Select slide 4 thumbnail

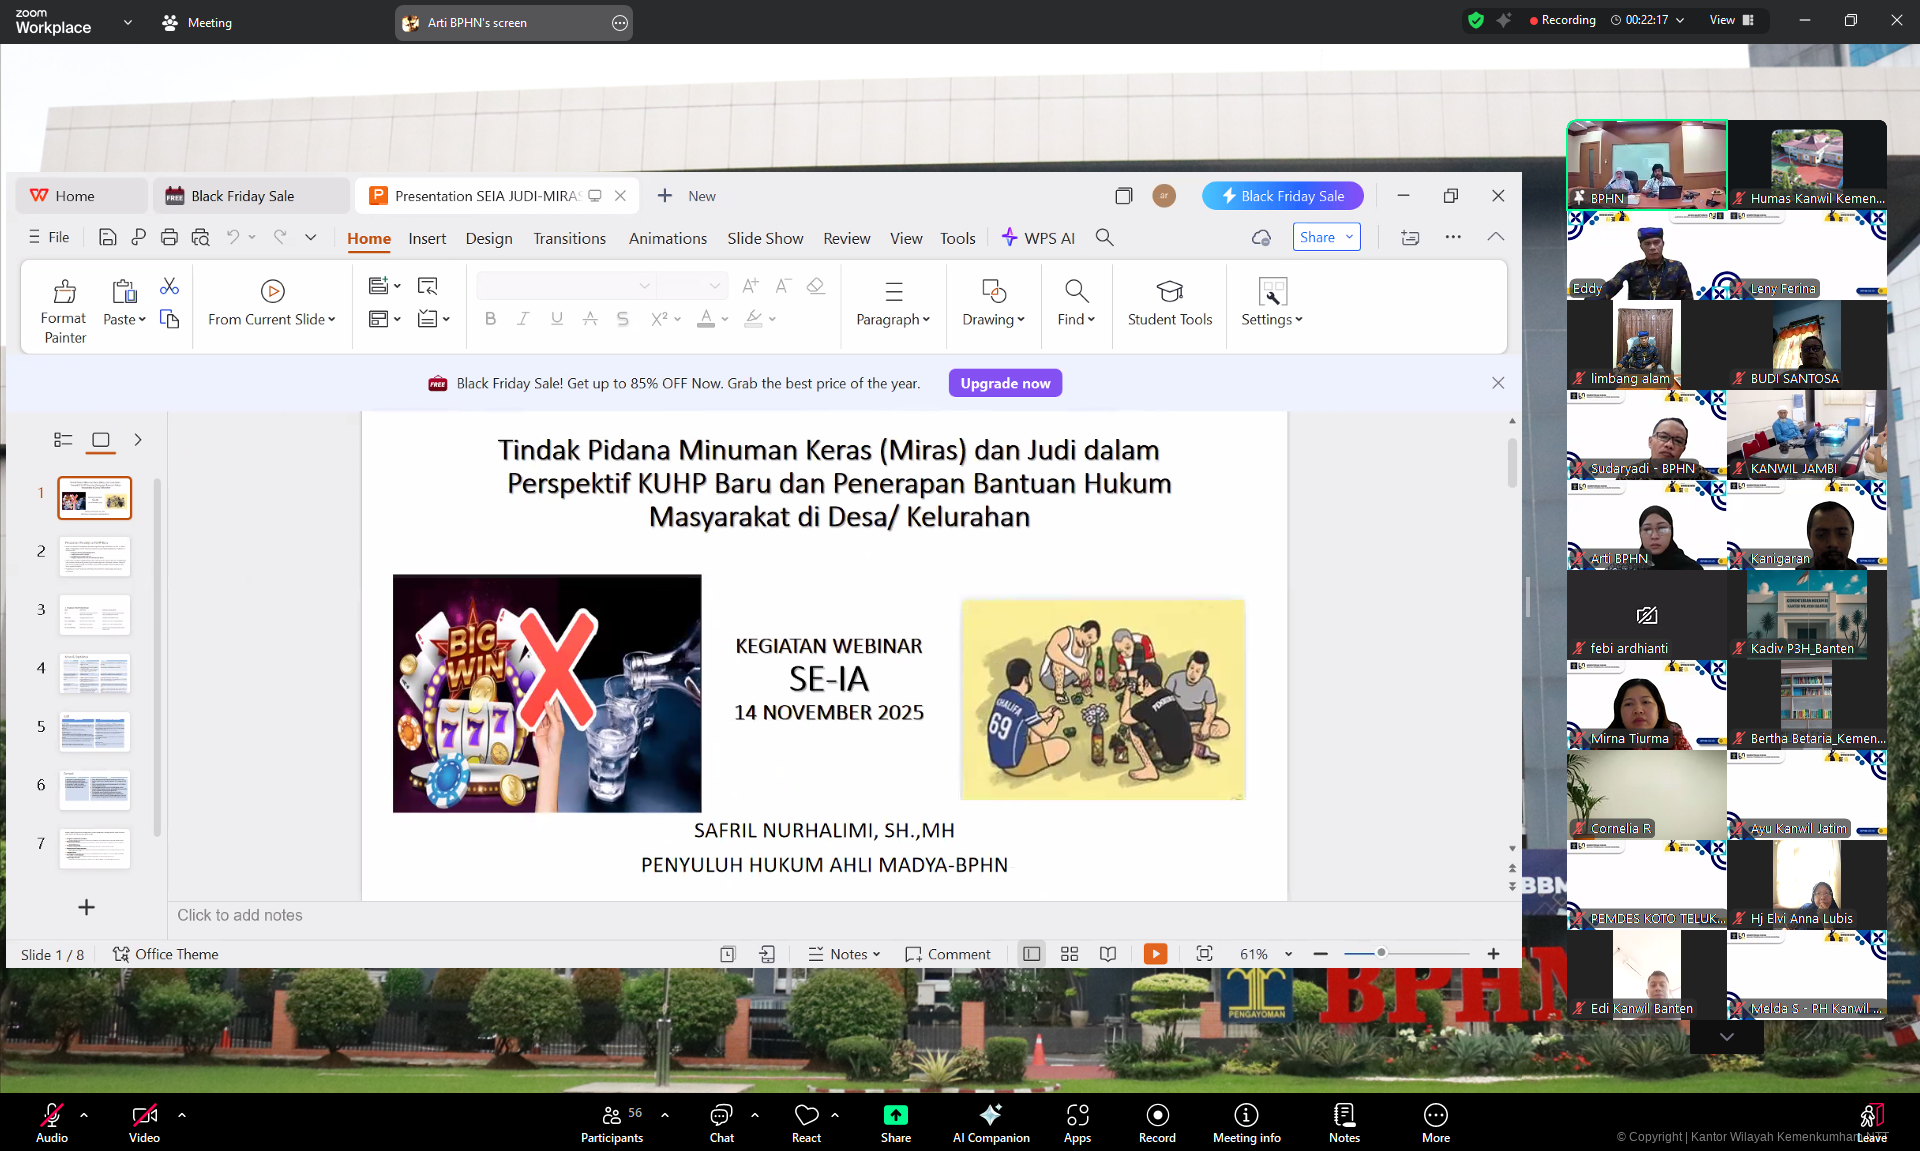[94, 674]
